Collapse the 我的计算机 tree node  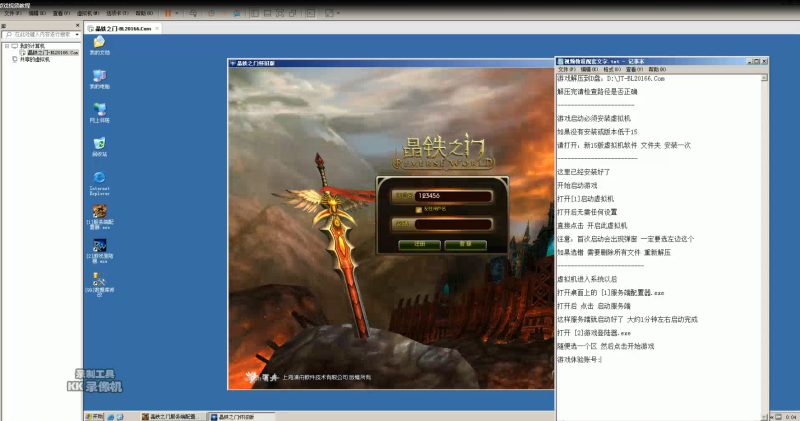tap(7, 46)
